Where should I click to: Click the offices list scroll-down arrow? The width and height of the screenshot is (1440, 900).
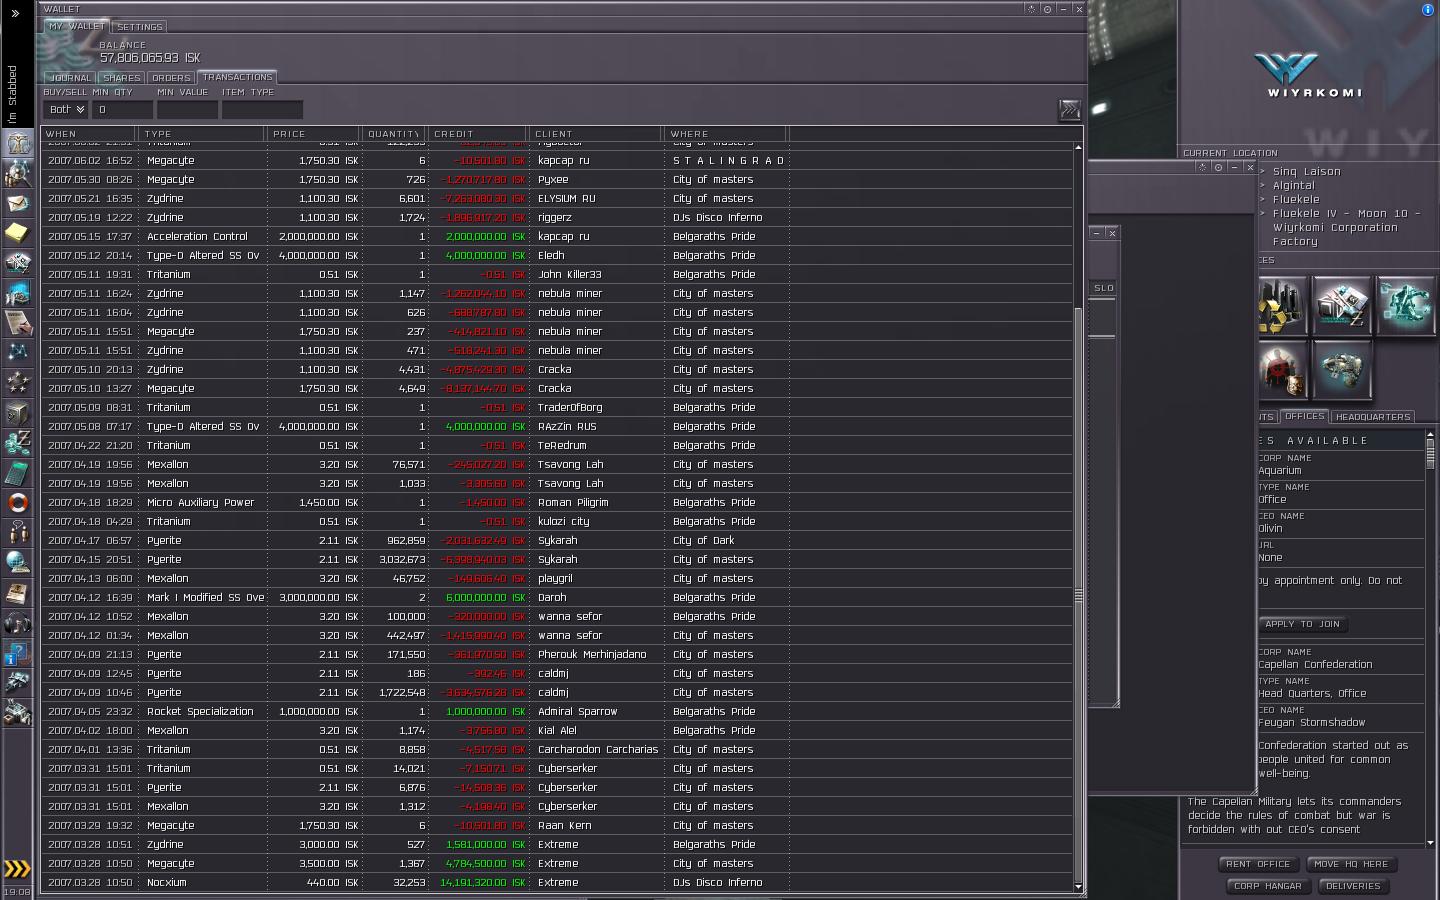click(1430, 843)
